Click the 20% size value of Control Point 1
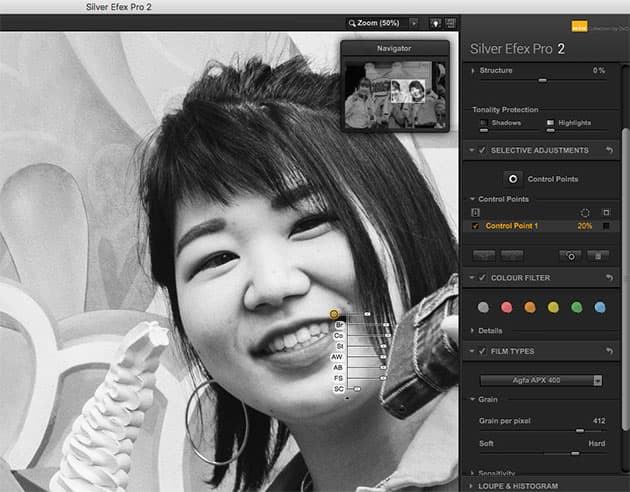 585,226
